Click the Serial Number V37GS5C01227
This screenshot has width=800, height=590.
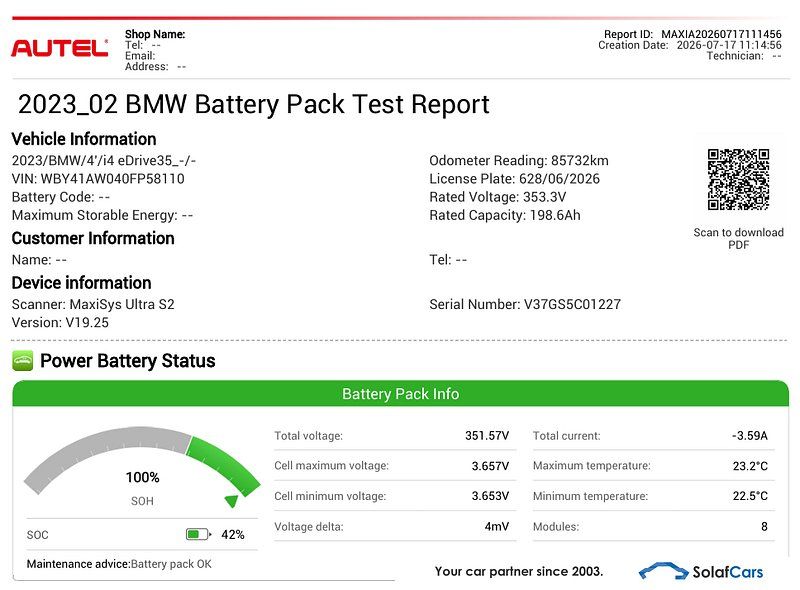[525, 304]
